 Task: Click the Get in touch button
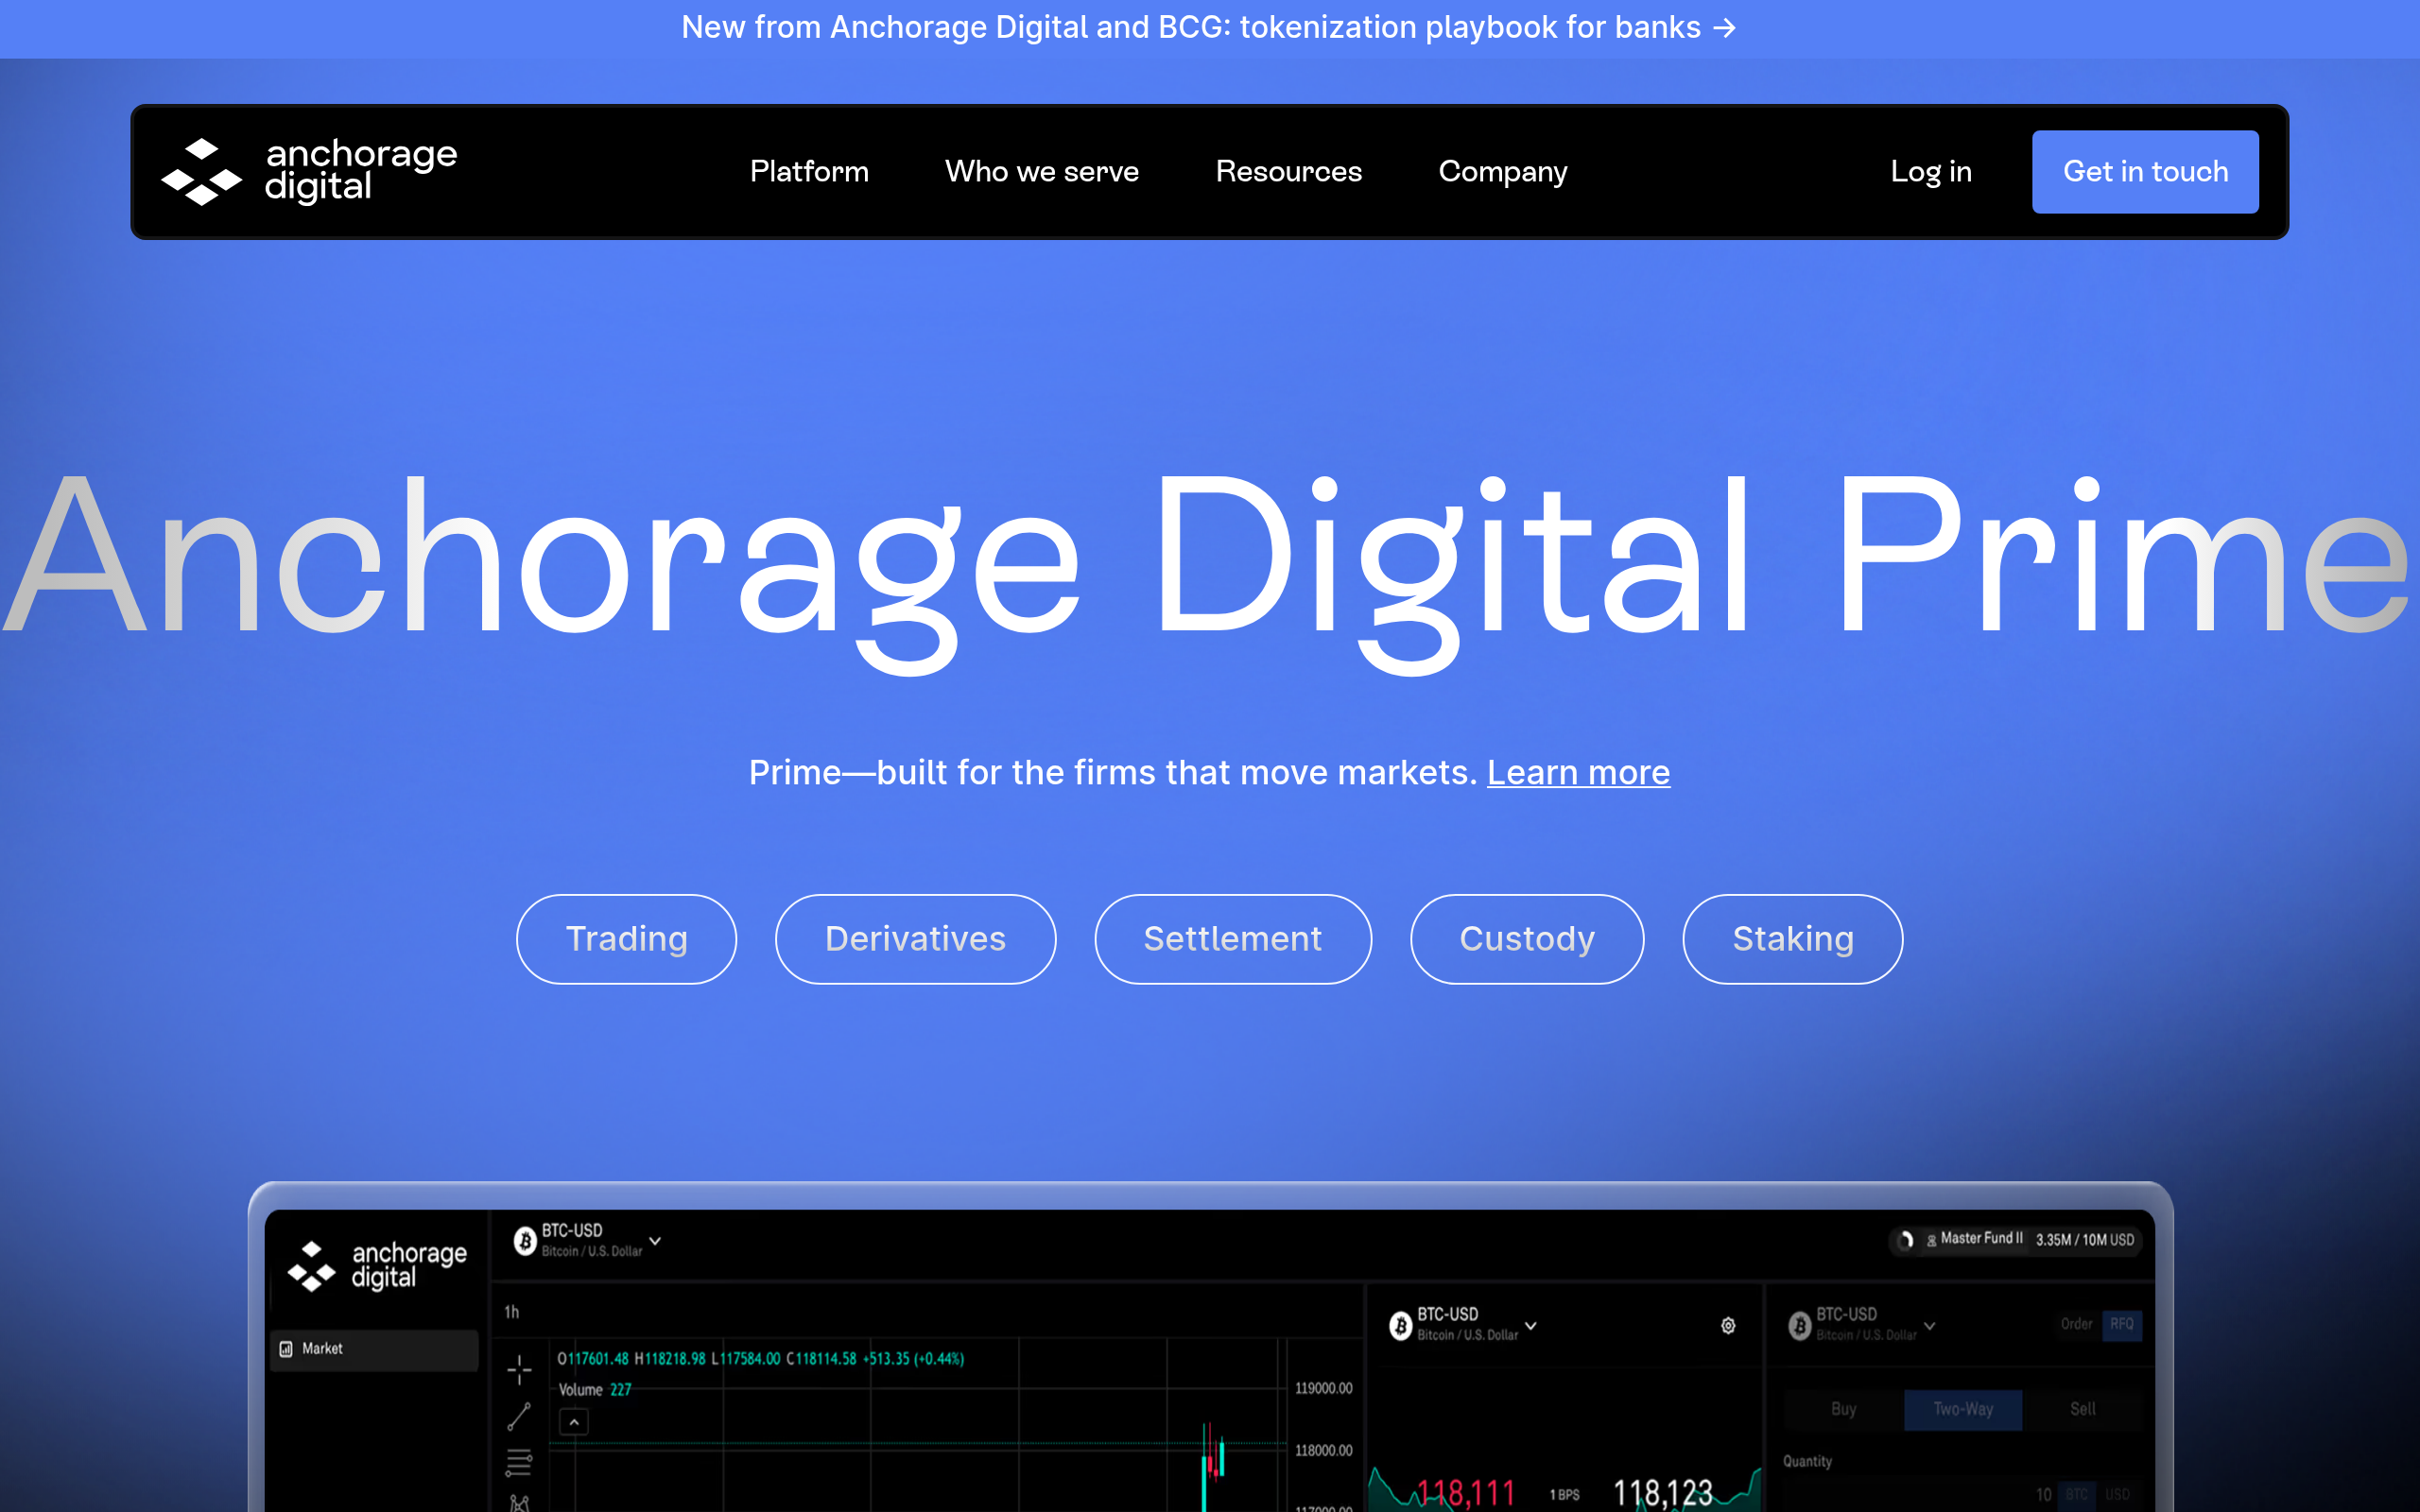(x=2145, y=172)
